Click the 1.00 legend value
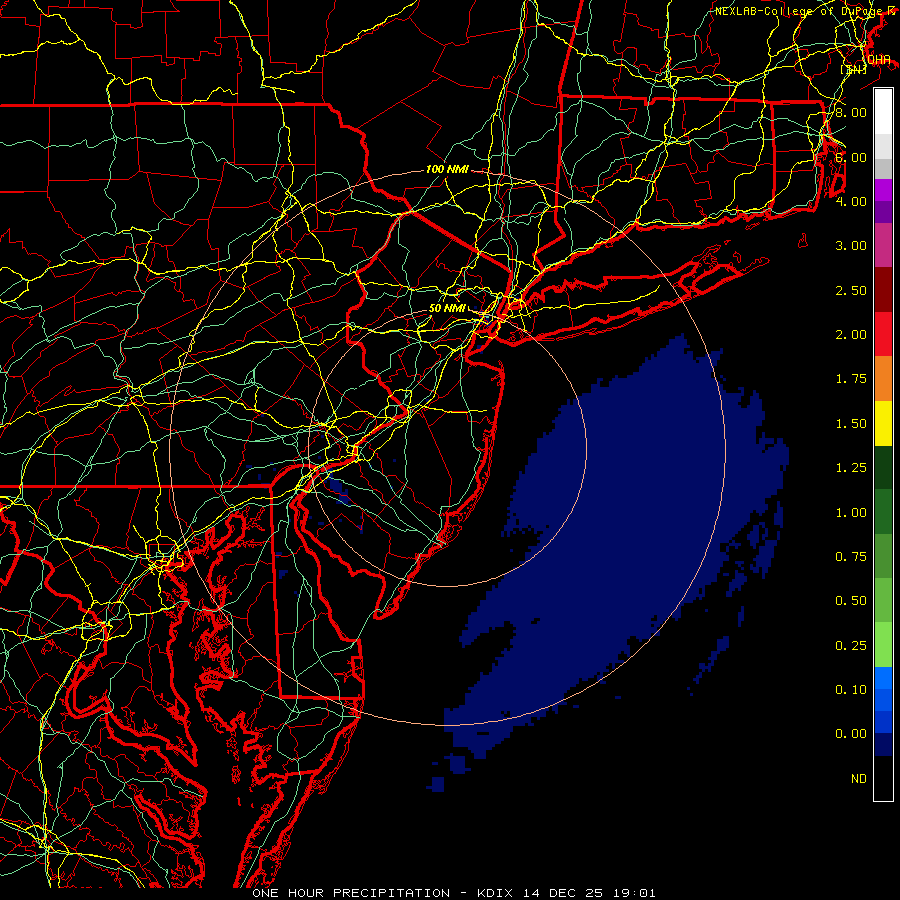Viewport: 900px width, 900px height. pyautogui.click(x=850, y=513)
